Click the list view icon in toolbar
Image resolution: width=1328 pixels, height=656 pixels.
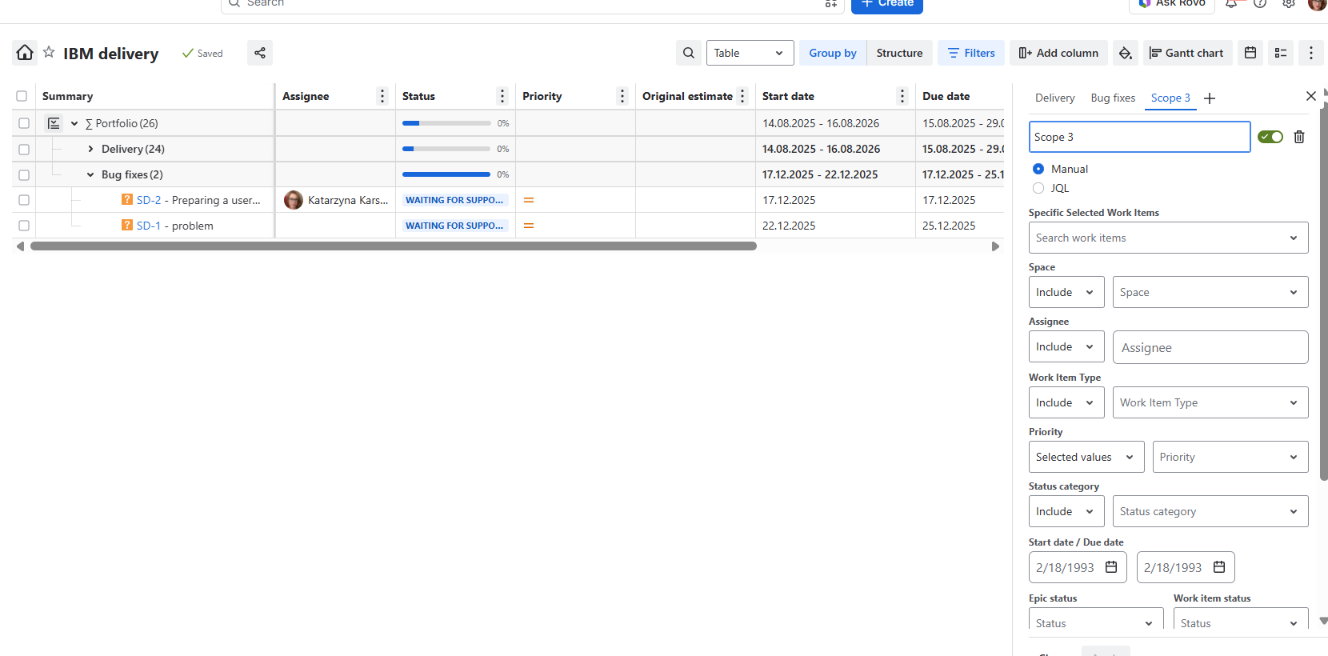[x=1281, y=53]
